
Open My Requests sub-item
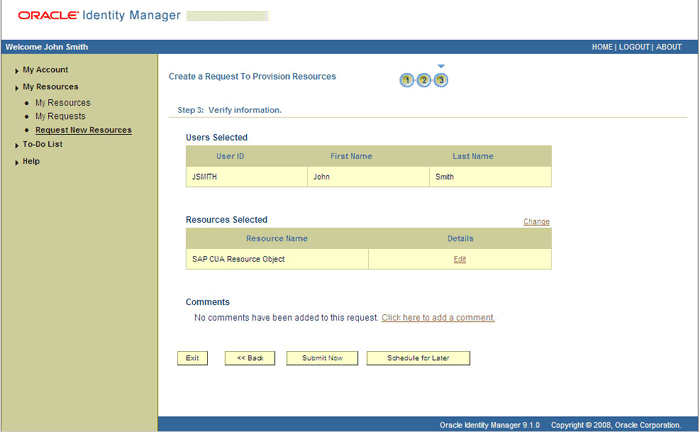pos(60,116)
